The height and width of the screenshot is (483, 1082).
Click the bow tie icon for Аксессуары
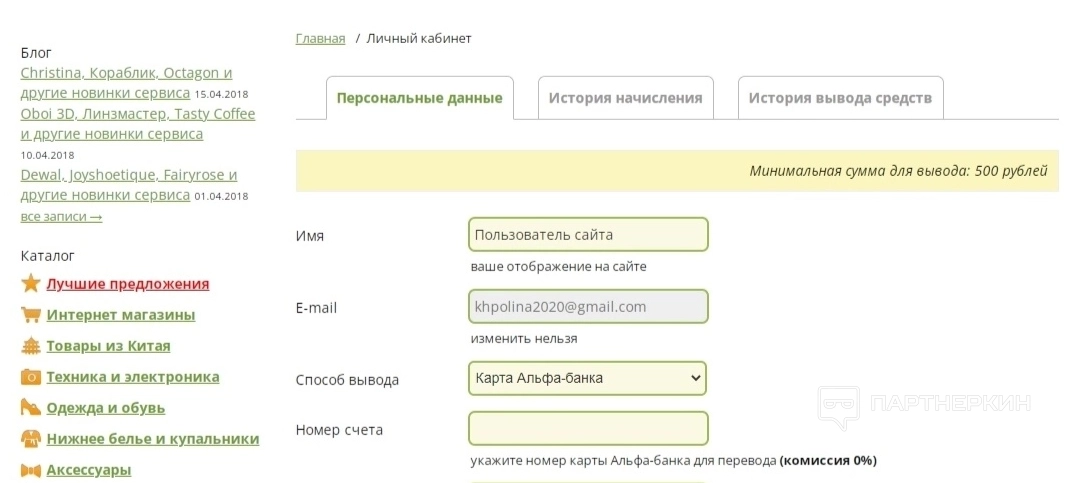[30, 470]
